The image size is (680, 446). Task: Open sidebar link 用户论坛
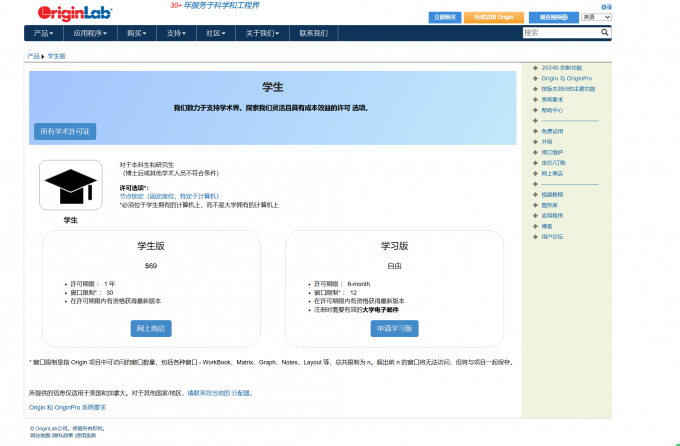coord(552,237)
